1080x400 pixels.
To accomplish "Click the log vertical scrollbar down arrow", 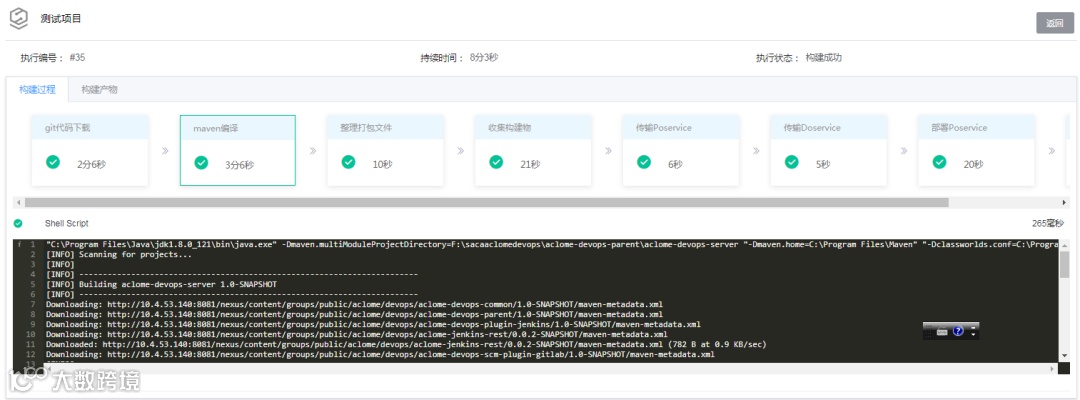I will point(1065,357).
